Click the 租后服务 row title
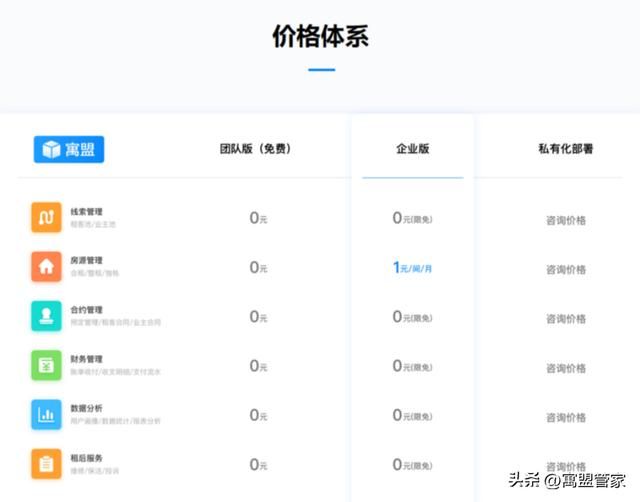Viewport: 640px width, 502px height. point(87,458)
